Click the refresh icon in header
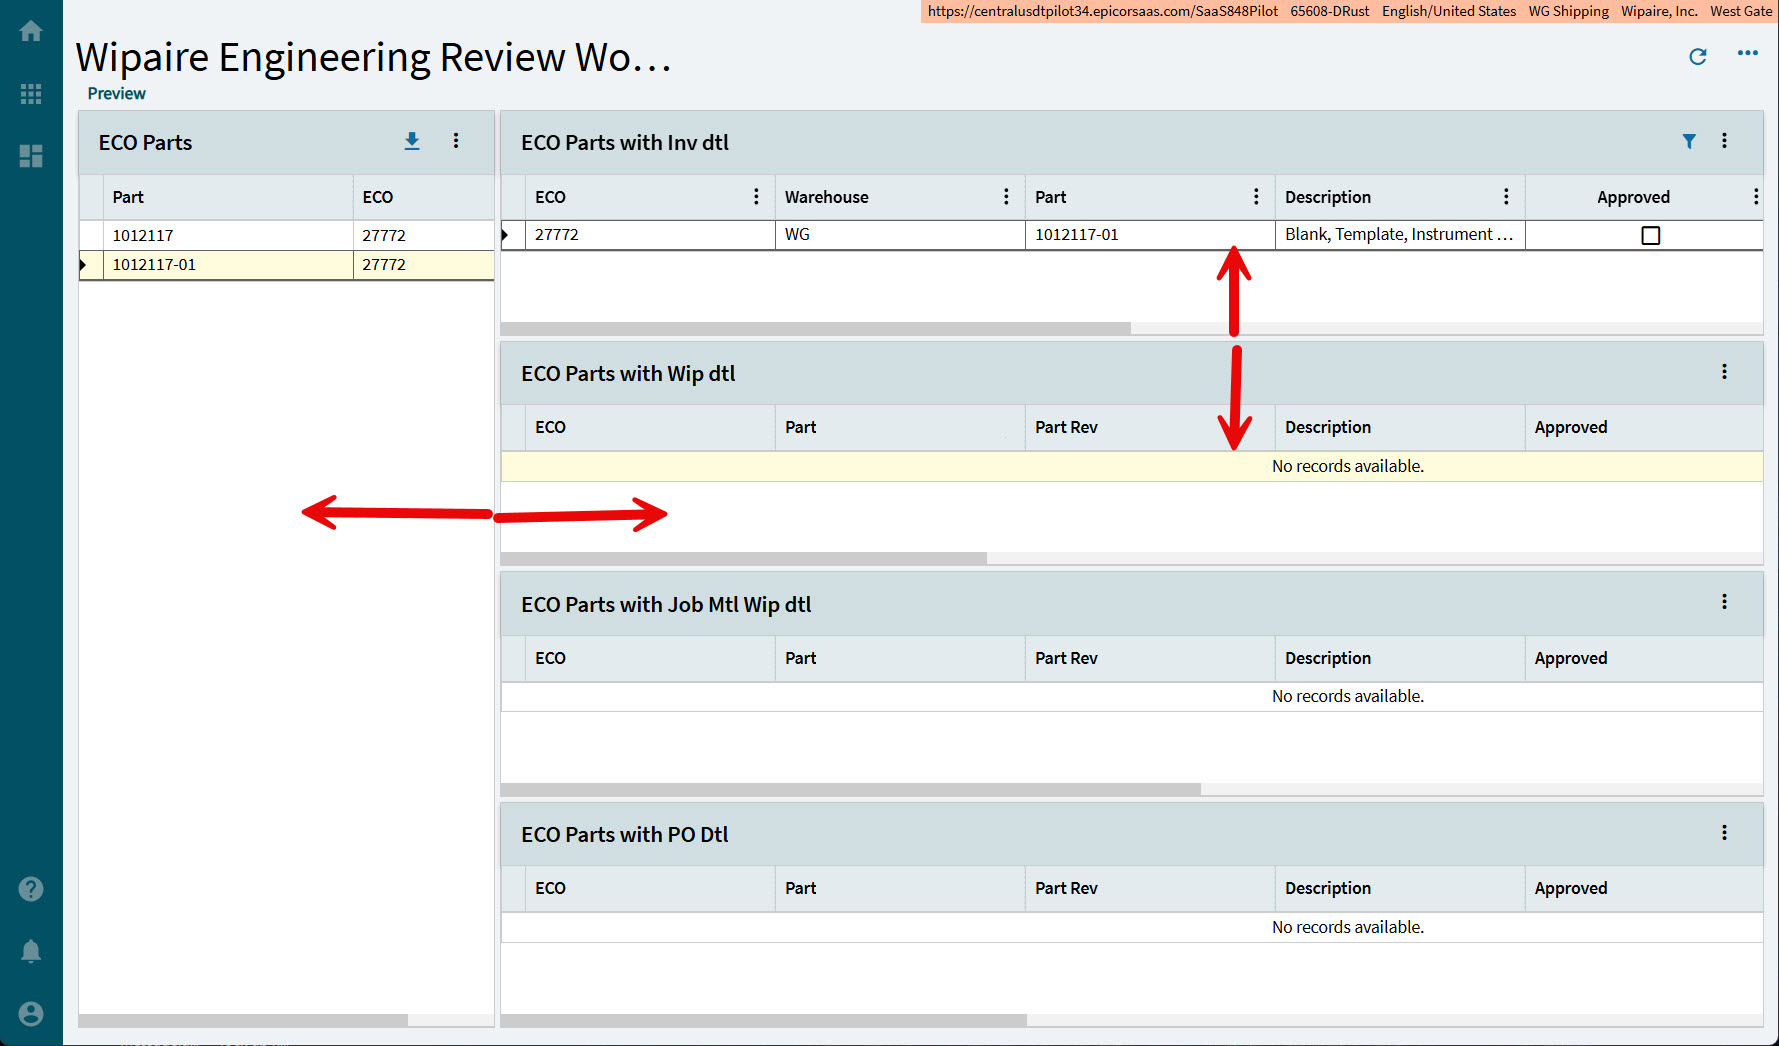 [1698, 57]
